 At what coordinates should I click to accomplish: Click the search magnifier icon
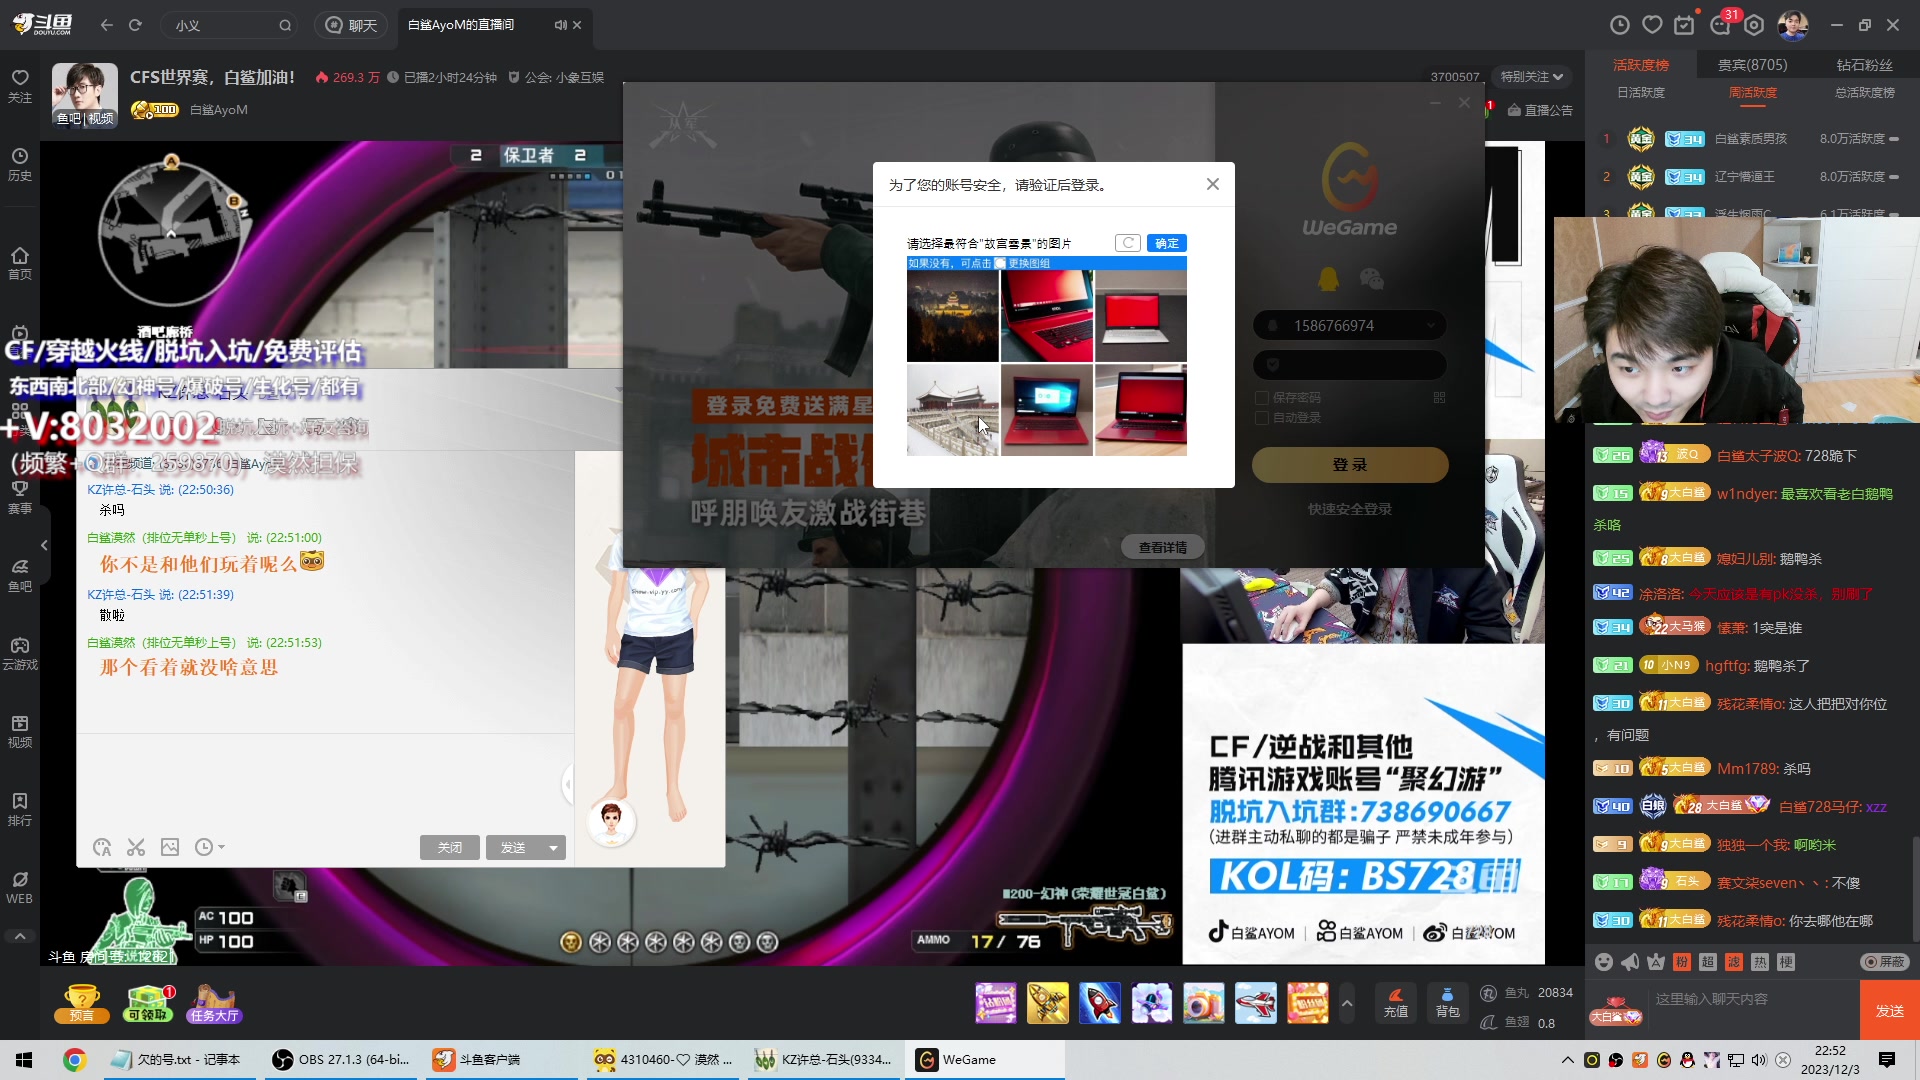tap(285, 25)
